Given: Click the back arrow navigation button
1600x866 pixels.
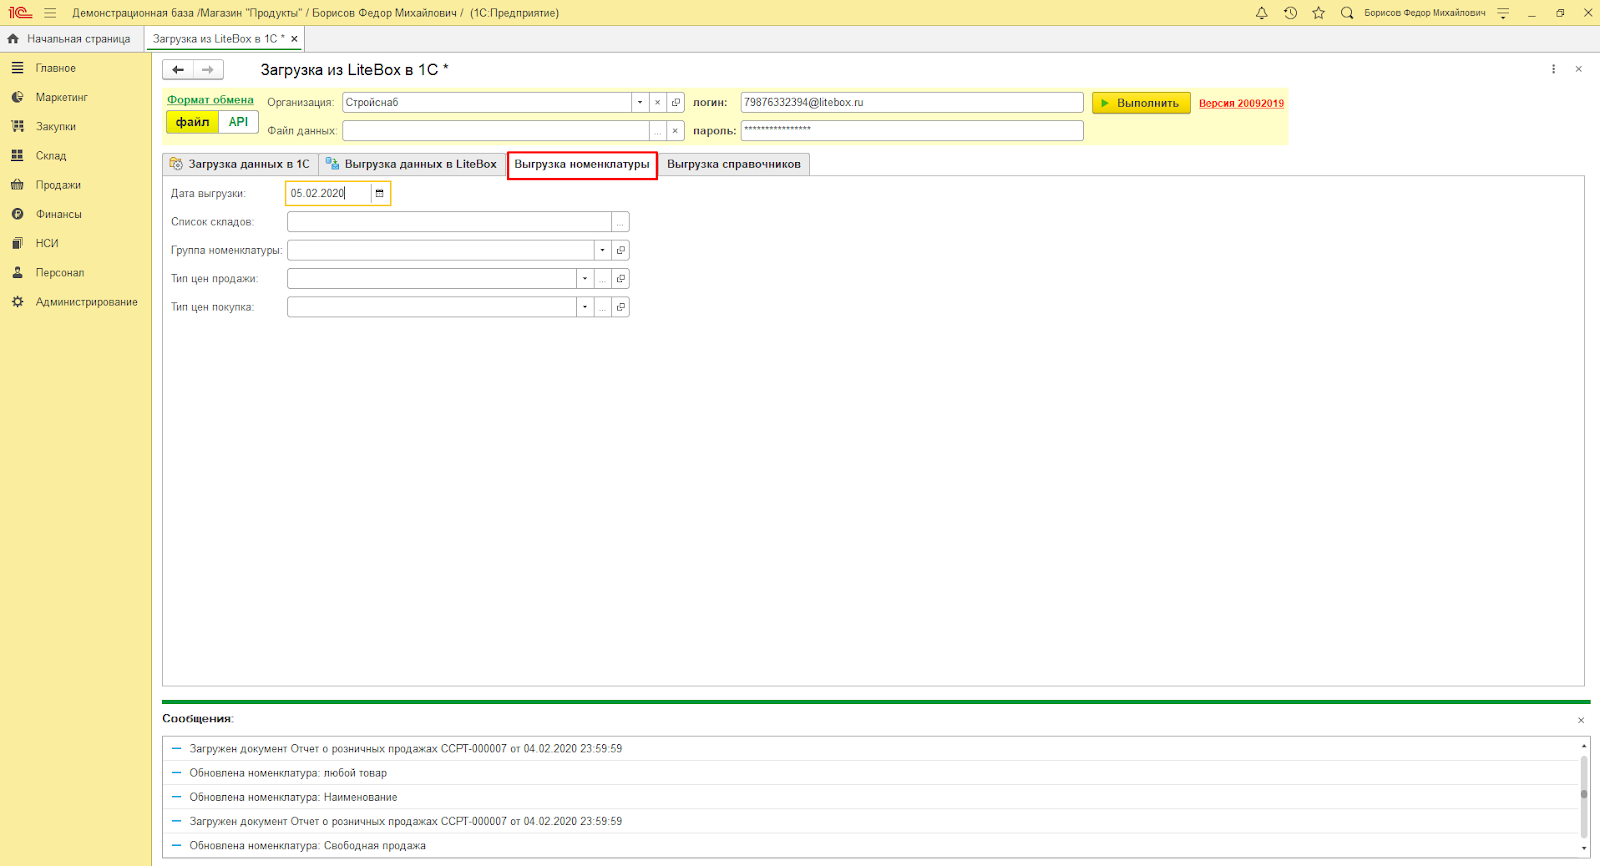Looking at the screenshot, I should tap(178, 70).
